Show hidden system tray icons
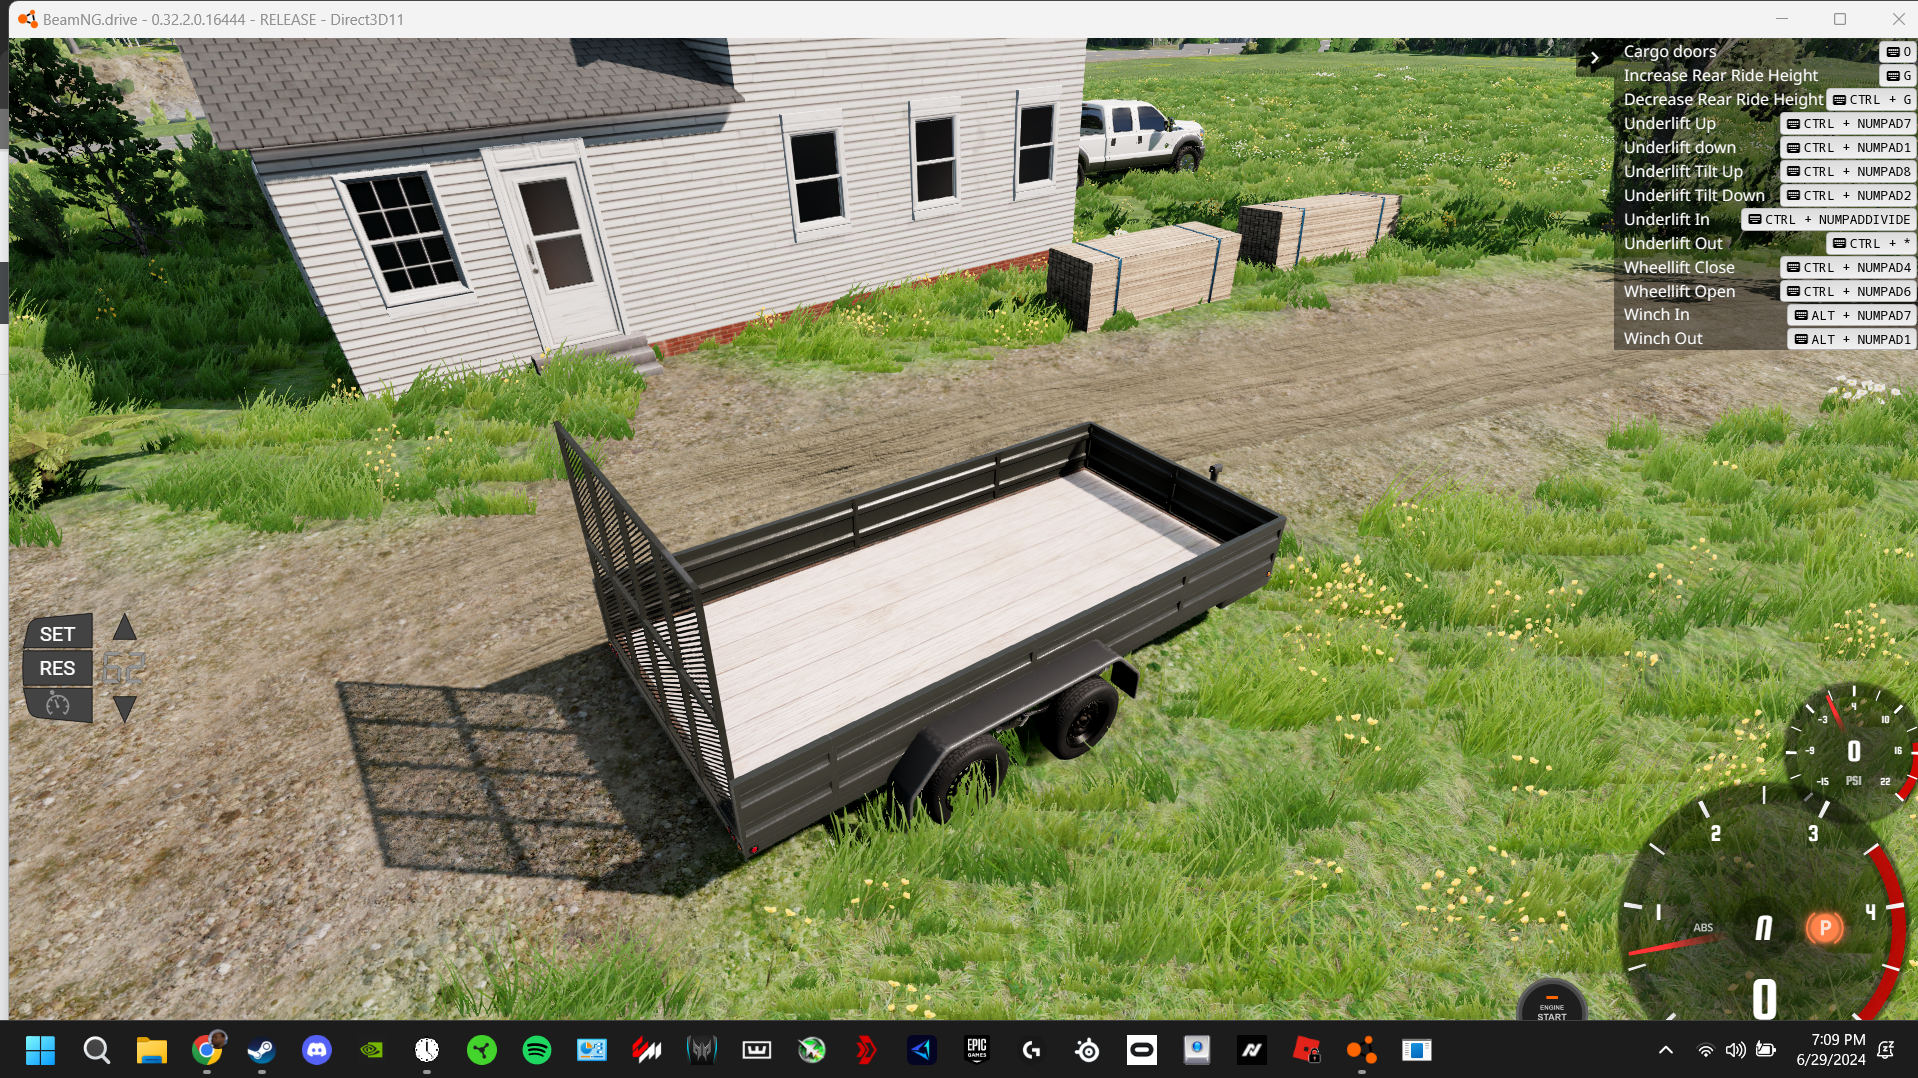Viewport: 1918px width, 1078px height. click(x=1666, y=1050)
